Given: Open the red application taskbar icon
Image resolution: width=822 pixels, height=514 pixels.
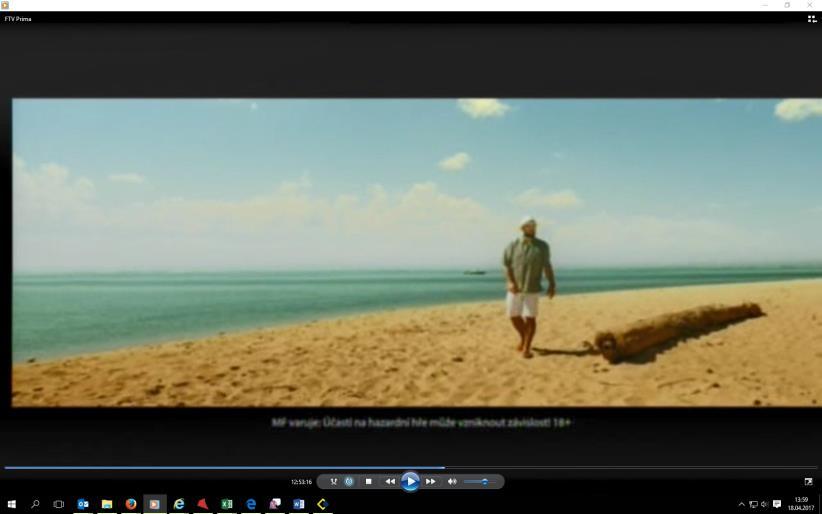Looking at the screenshot, I should (203, 504).
